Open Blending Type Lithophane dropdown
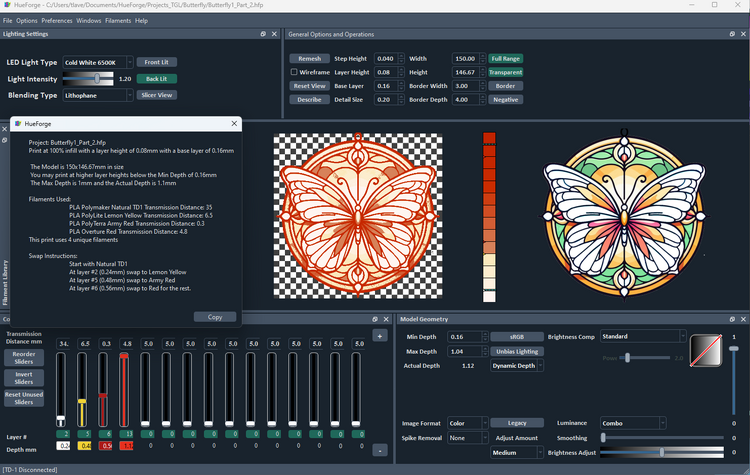 [98, 95]
